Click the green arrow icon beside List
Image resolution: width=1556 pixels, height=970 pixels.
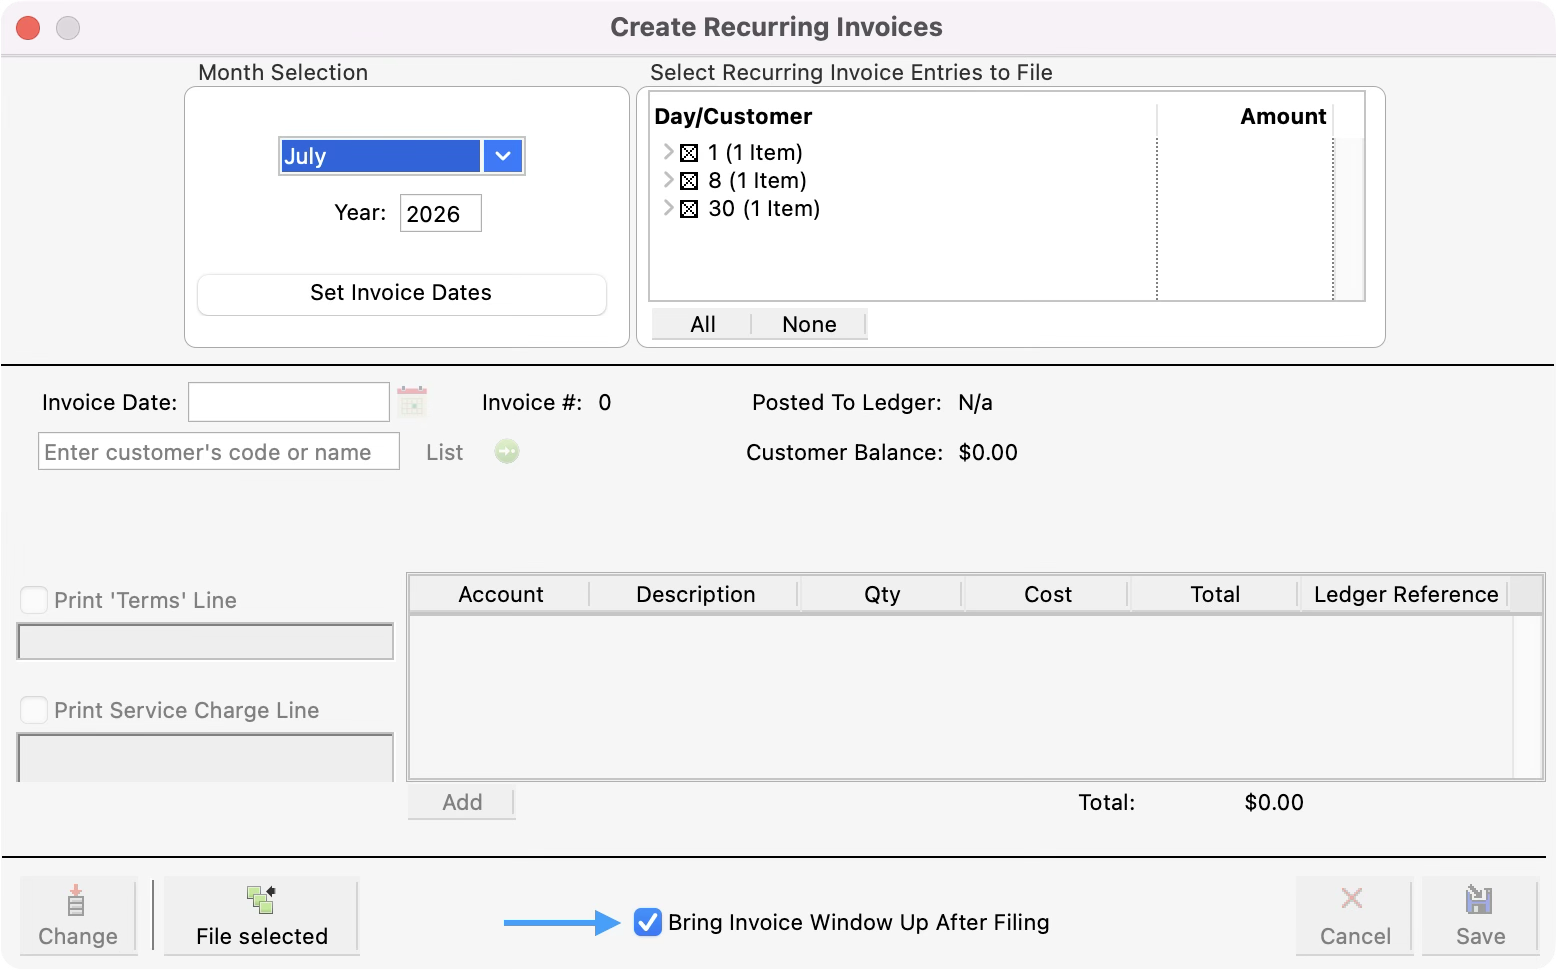pos(507,452)
